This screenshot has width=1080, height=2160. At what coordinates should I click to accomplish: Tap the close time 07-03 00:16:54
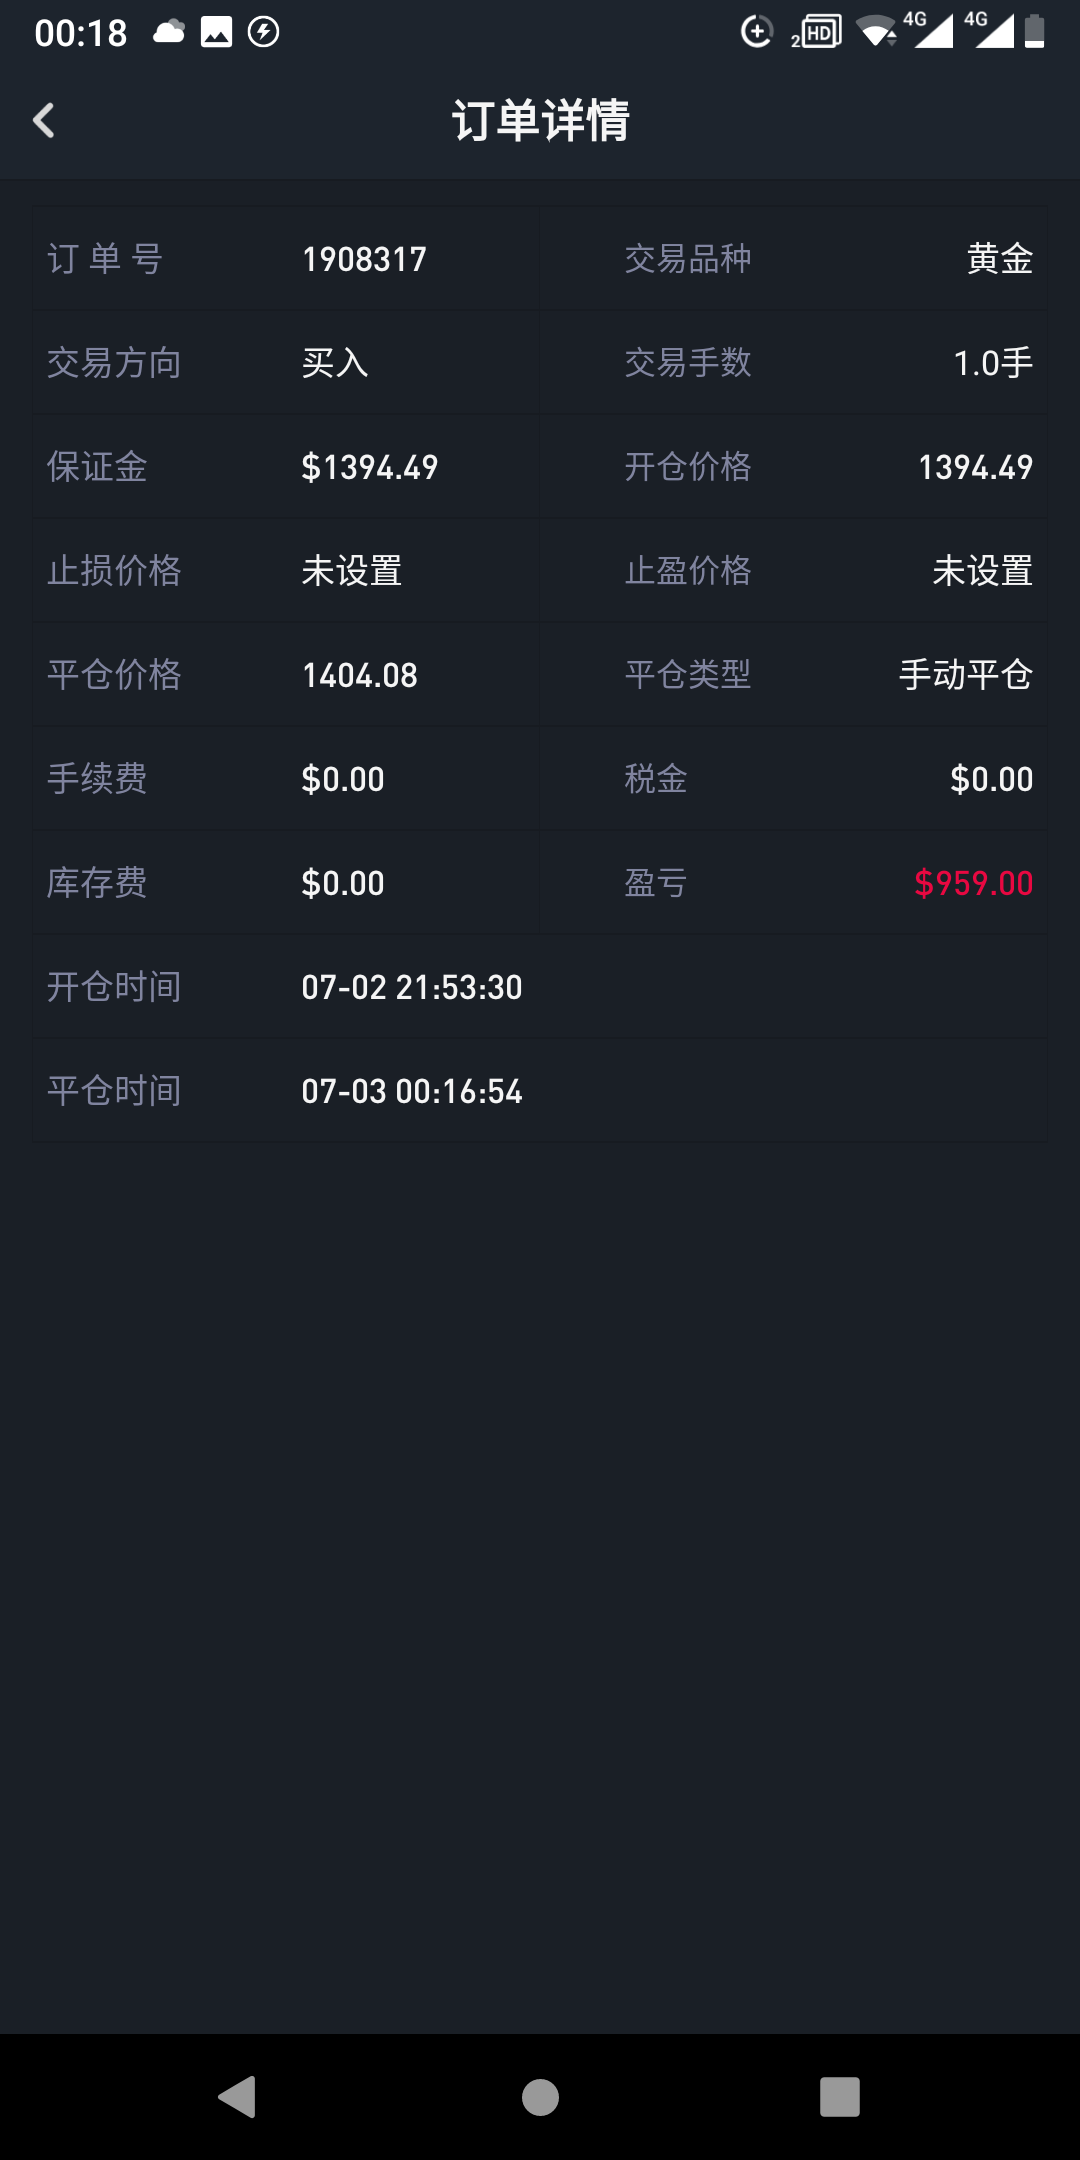click(x=412, y=1092)
